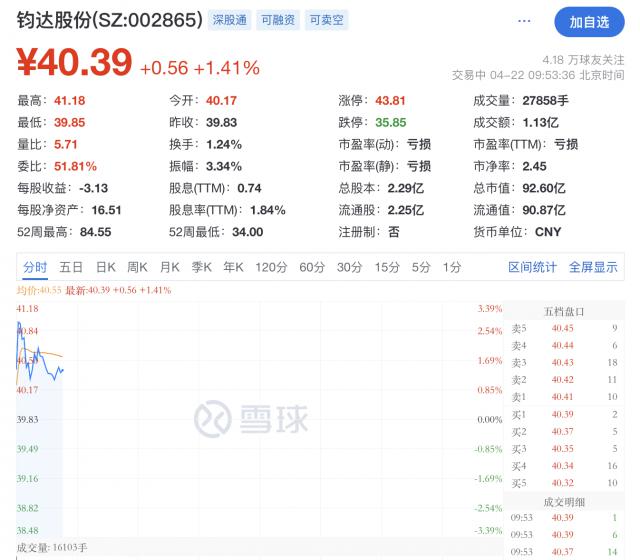This screenshot has height=560, width=640.
Task: Select the 季K chart tab
Action: coord(201,267)
